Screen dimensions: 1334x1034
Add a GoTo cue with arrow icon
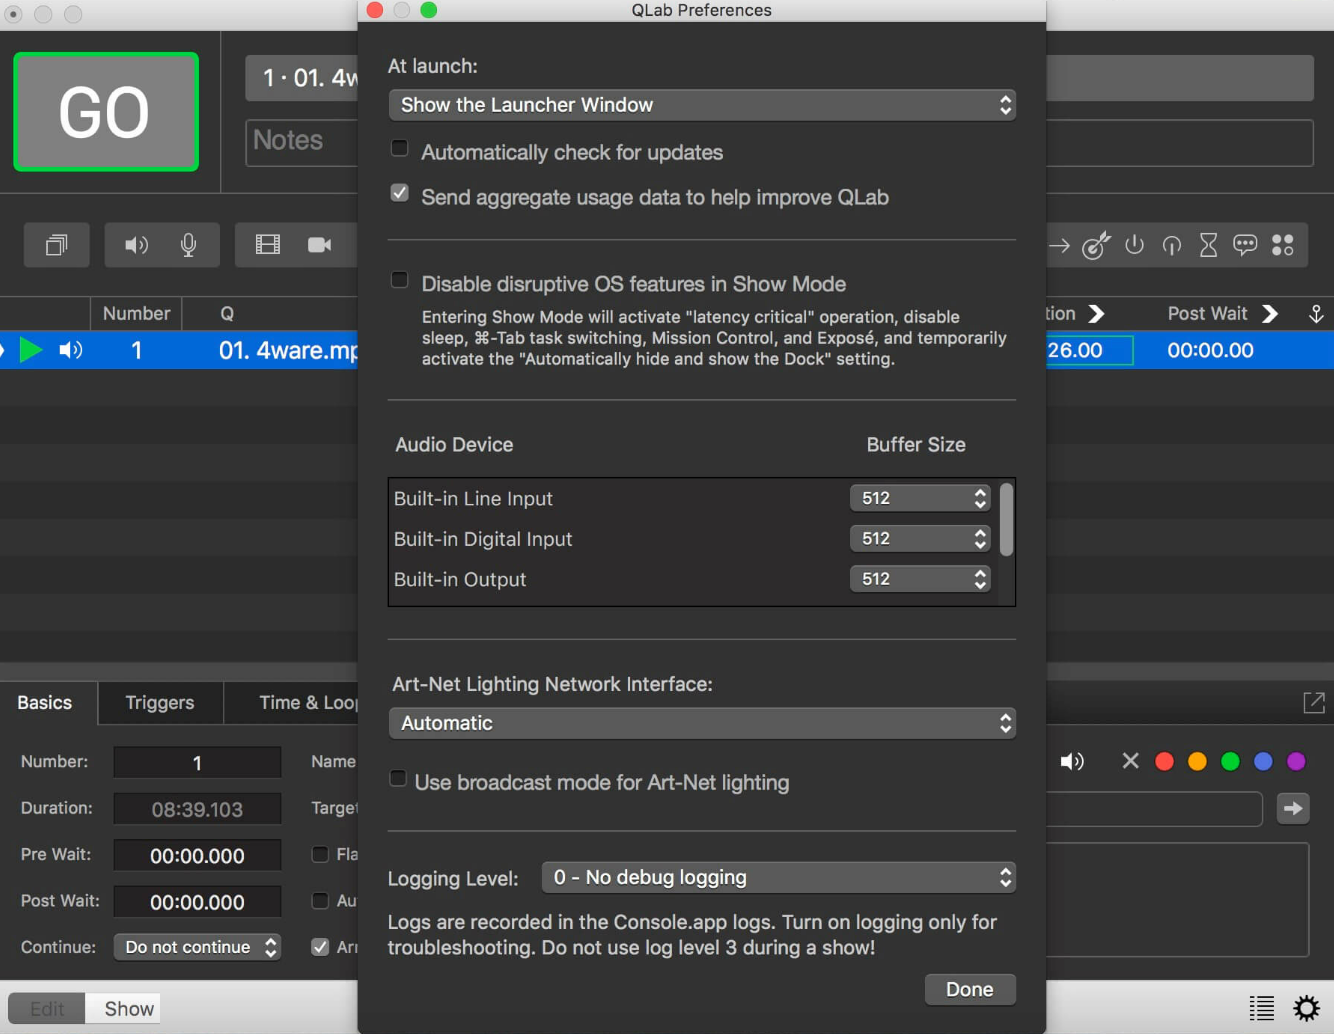click(x=1060, y=245)
